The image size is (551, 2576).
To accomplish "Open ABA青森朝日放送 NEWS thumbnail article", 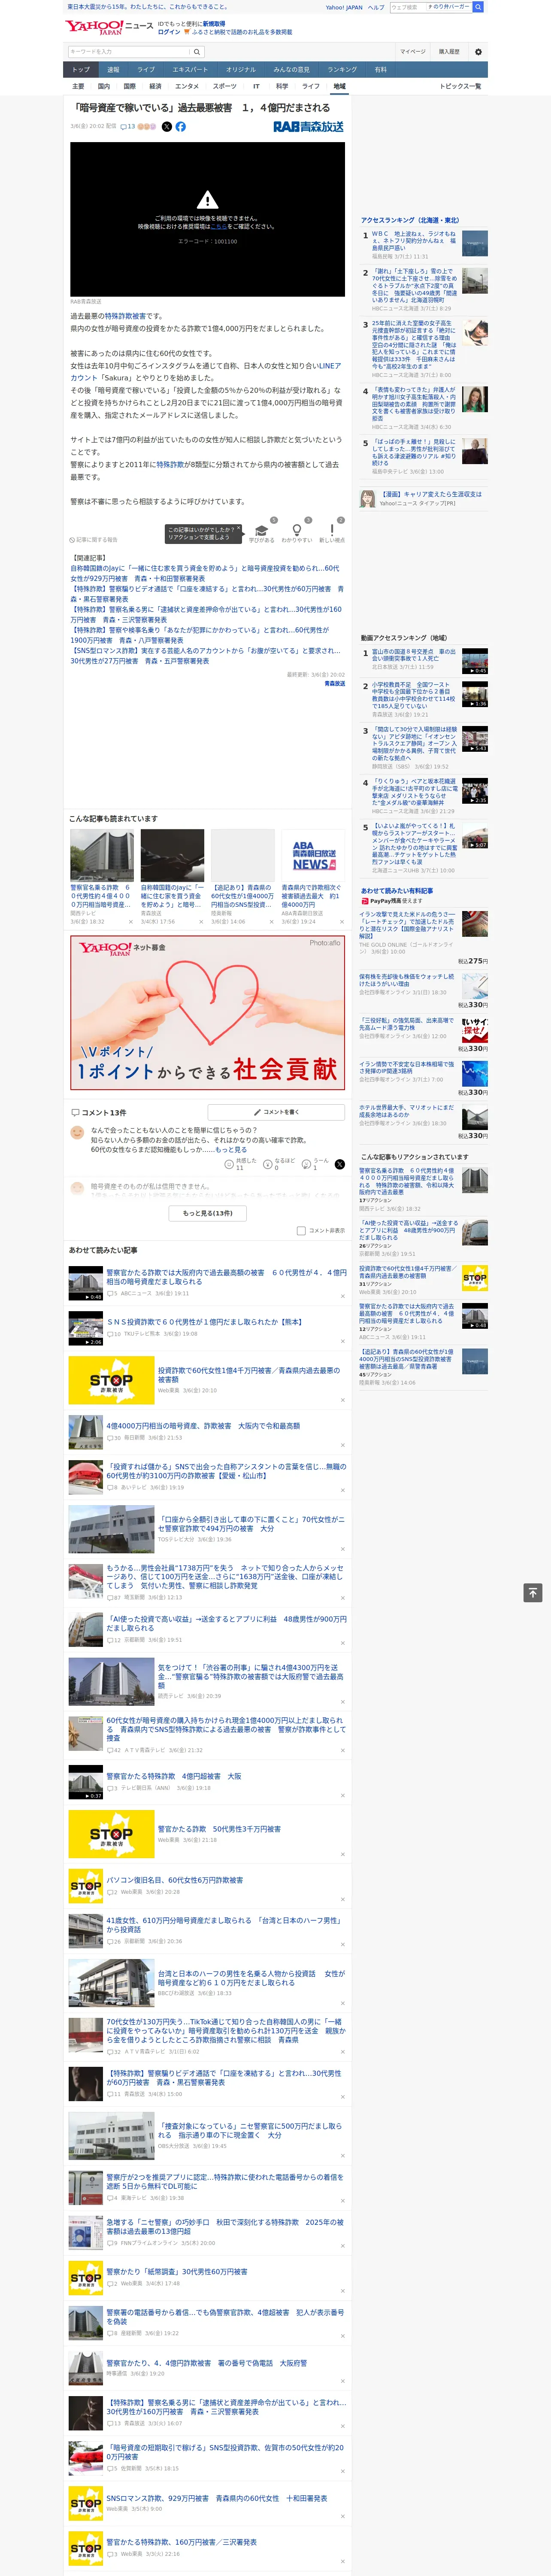I will pyautogui.click(x=313, y=854).
